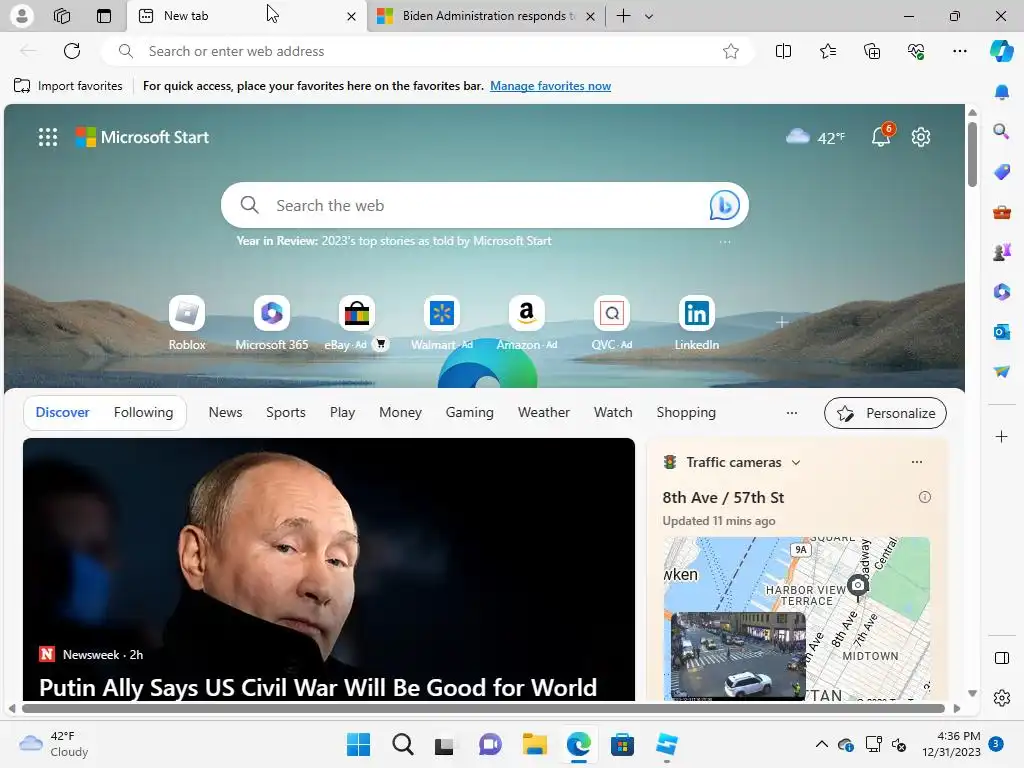
Task: Expand the Traffic cameras dropdown
Action: coord(796,462)
